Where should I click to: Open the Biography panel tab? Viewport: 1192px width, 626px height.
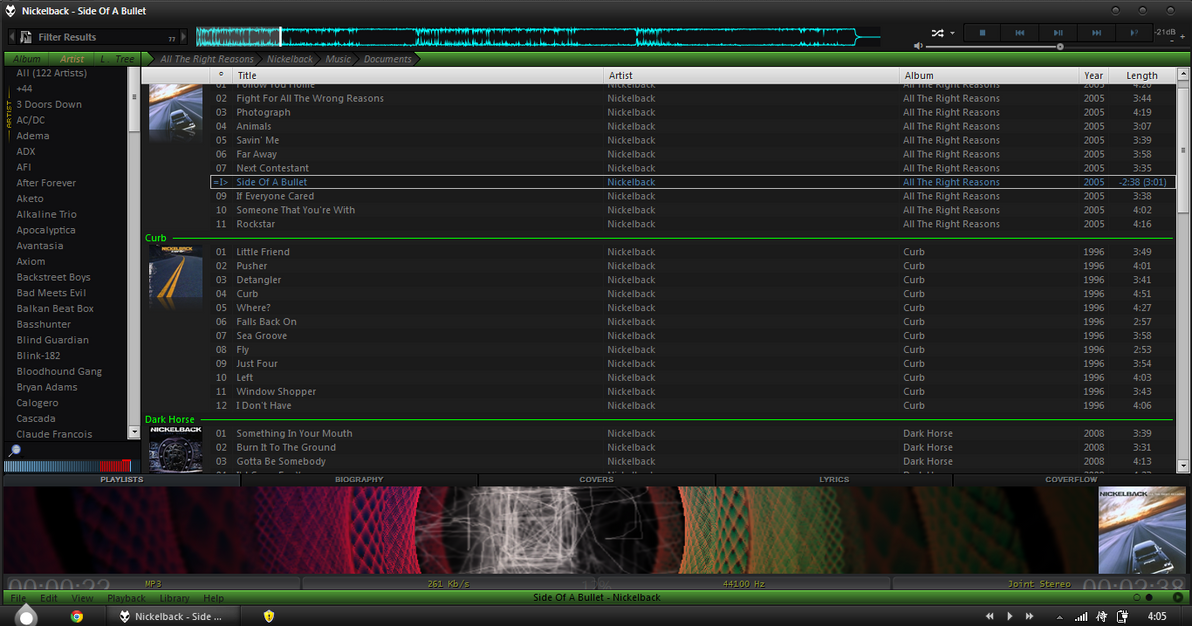[x=359, y=479]
